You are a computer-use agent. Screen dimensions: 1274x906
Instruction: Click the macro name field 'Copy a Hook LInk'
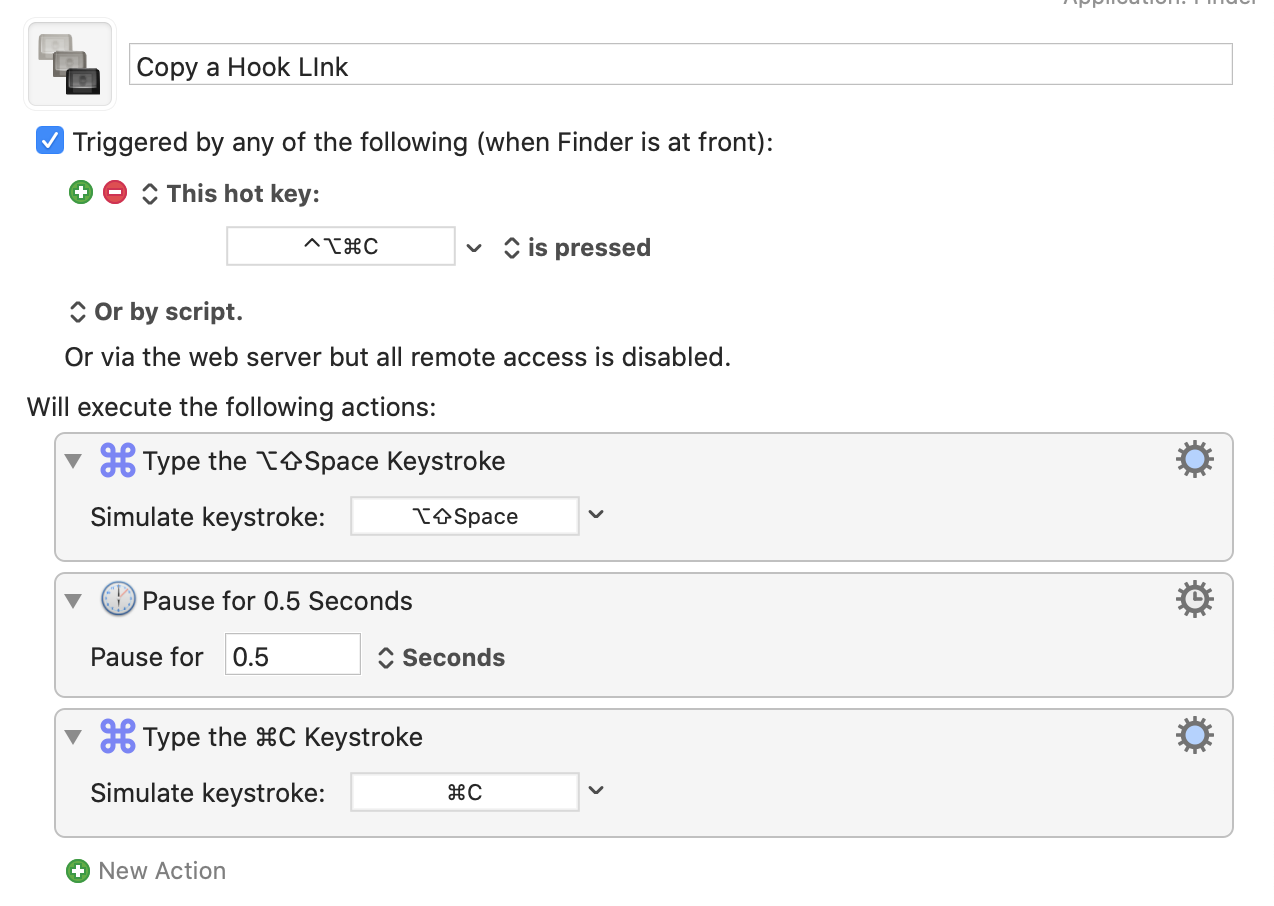click(680, 66)
